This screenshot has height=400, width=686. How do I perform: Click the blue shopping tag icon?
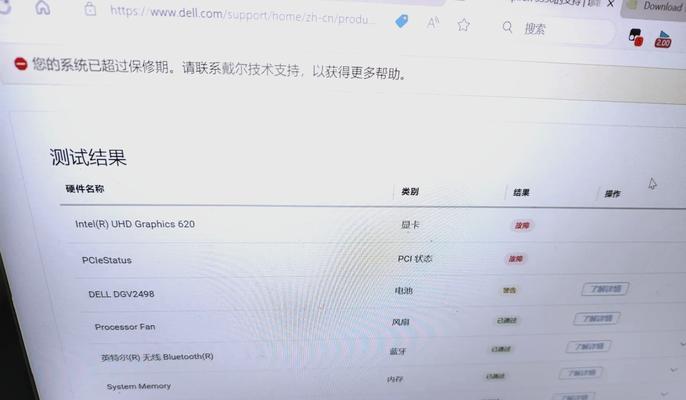[x=401, y=21]
